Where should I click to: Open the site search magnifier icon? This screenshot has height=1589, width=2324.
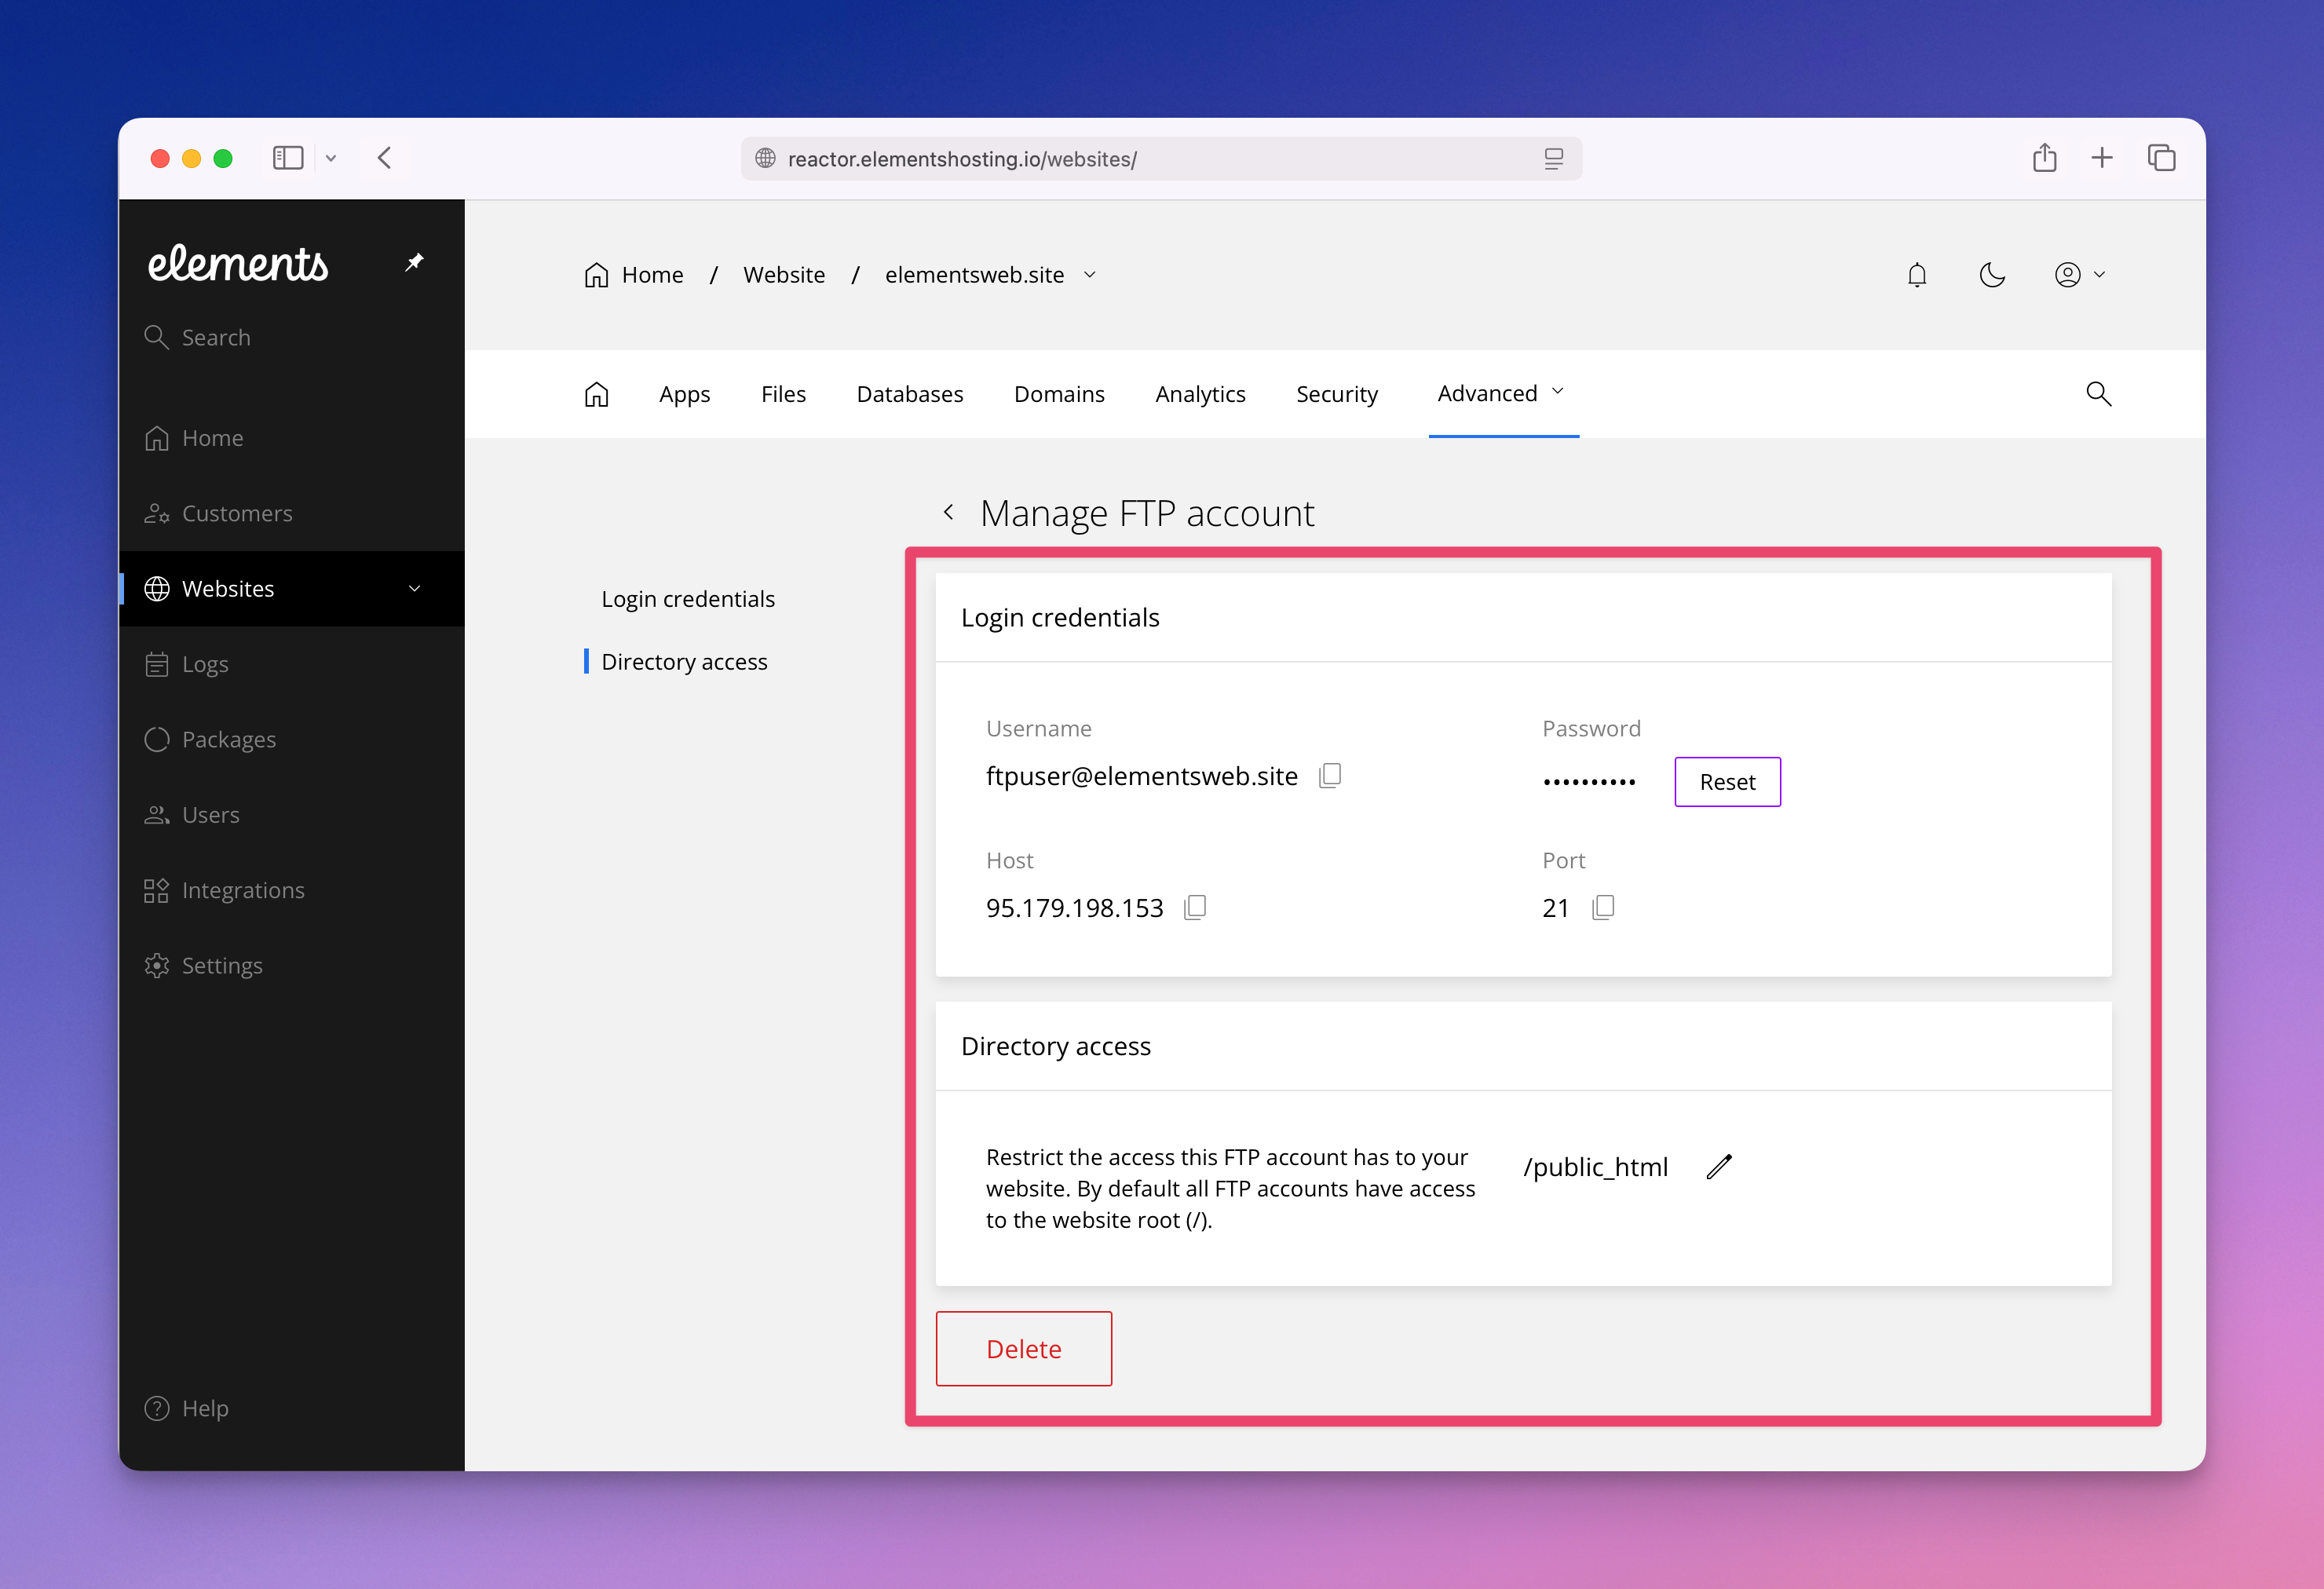2098,394
